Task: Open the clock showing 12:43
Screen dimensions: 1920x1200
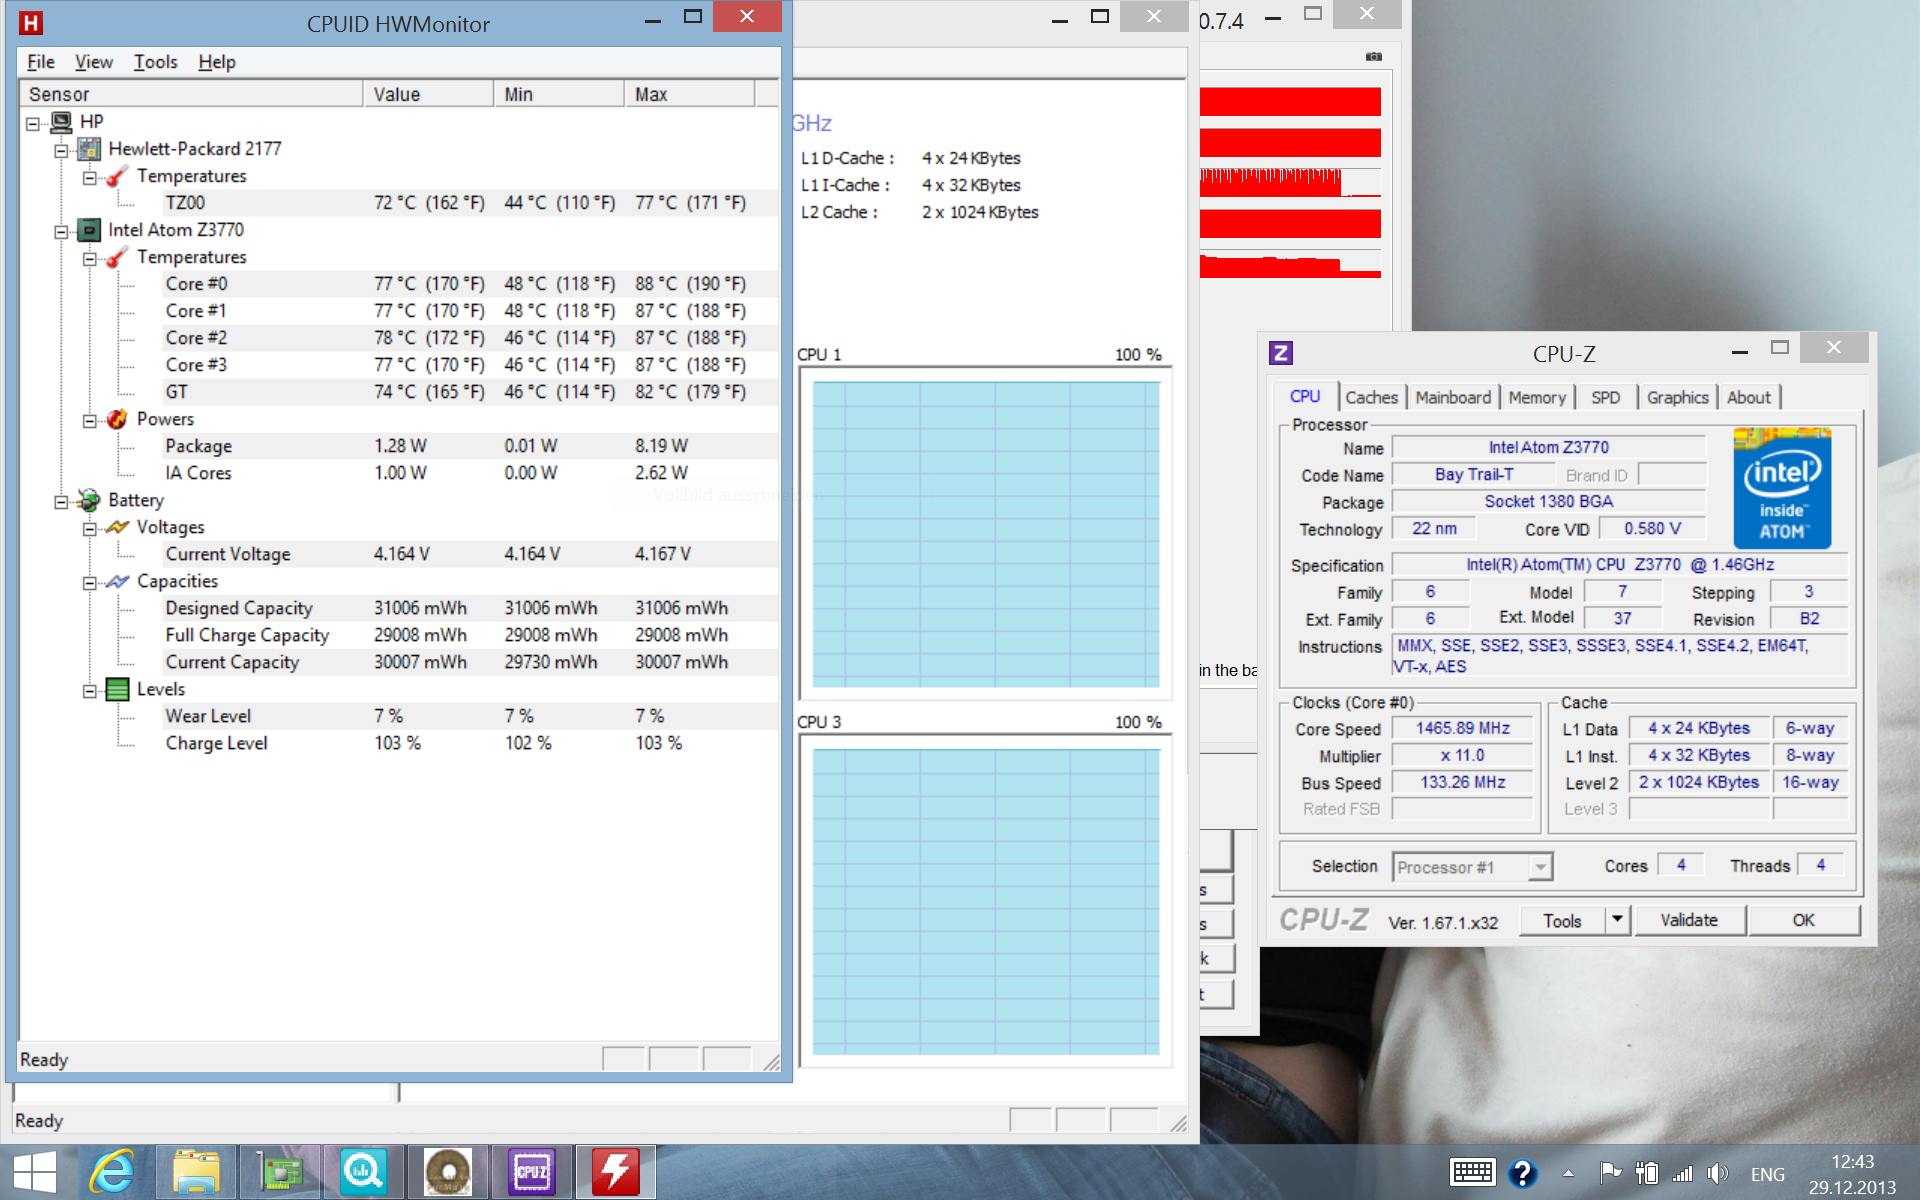Action: tap(1852, 1162)
